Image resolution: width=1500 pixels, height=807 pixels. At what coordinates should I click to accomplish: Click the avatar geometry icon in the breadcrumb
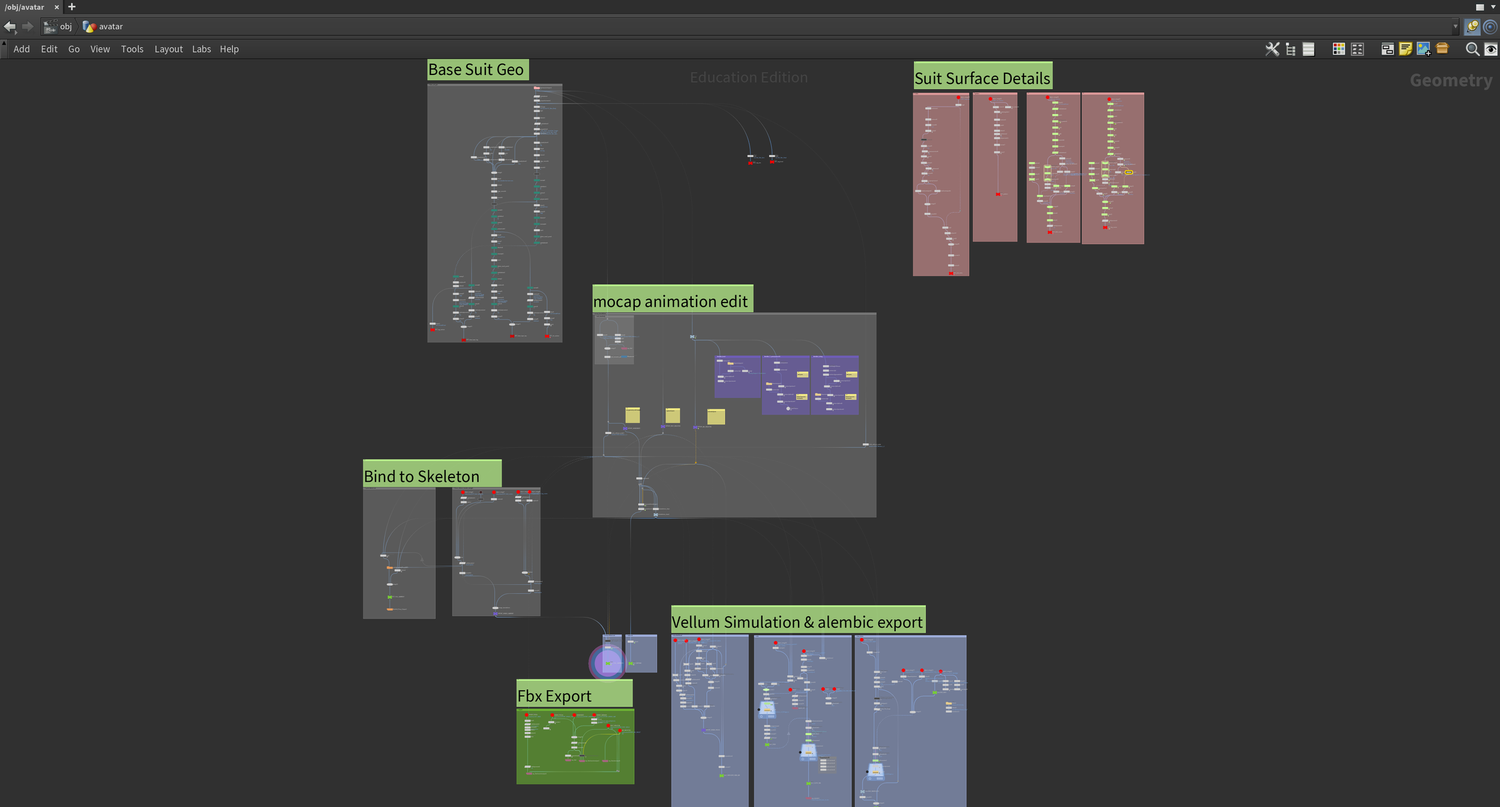pos(88,26)
